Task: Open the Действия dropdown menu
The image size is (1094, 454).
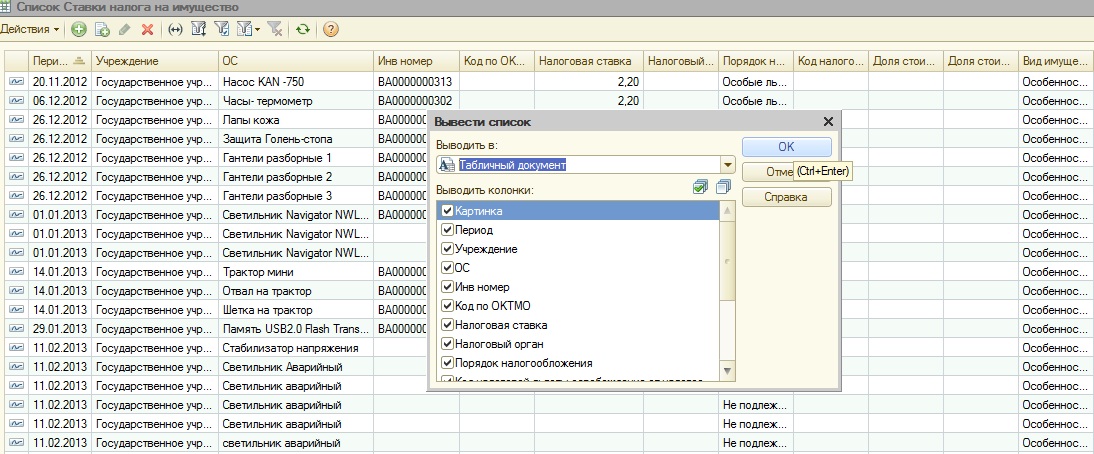Action: tap(30, 30)
